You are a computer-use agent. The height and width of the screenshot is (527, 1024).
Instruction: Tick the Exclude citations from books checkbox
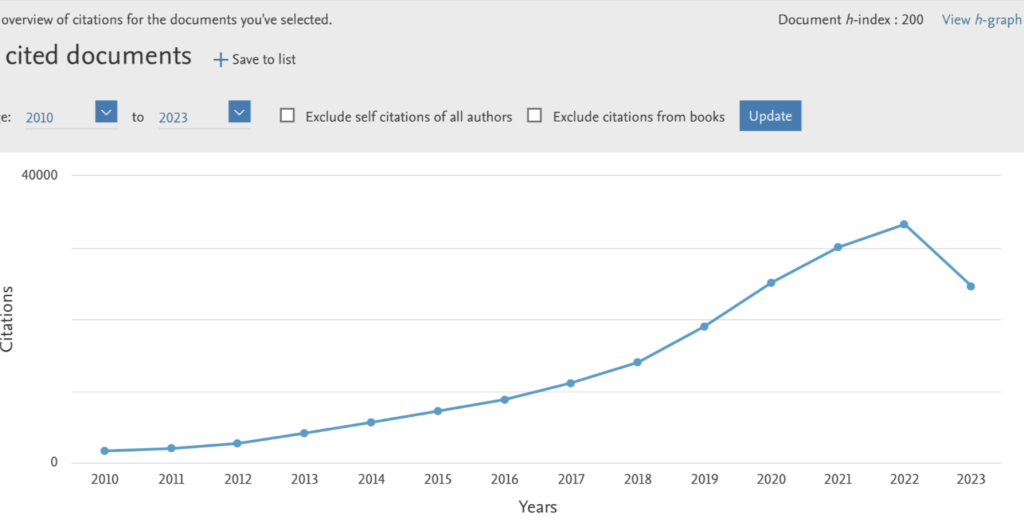(535, 116)
